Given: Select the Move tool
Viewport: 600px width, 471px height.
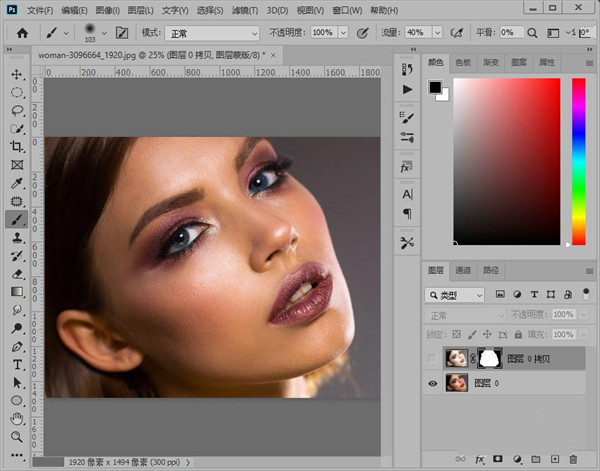Looking at the screenshot, I should pyautogui.click(x=17, y=75).
